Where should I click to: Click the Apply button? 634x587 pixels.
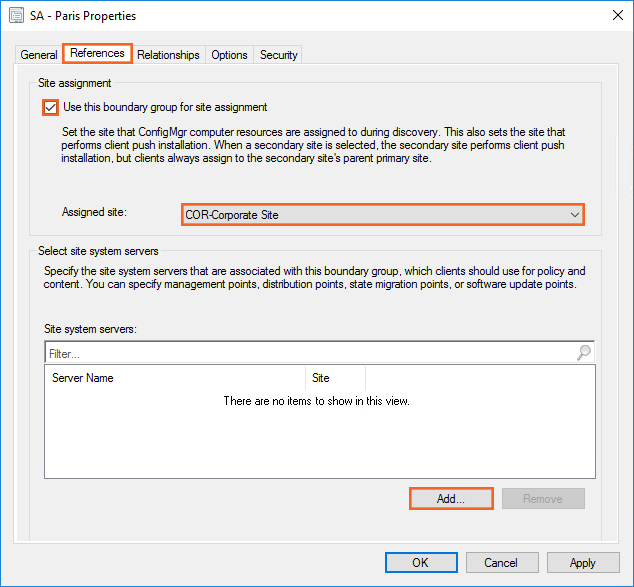pos(582,562)
